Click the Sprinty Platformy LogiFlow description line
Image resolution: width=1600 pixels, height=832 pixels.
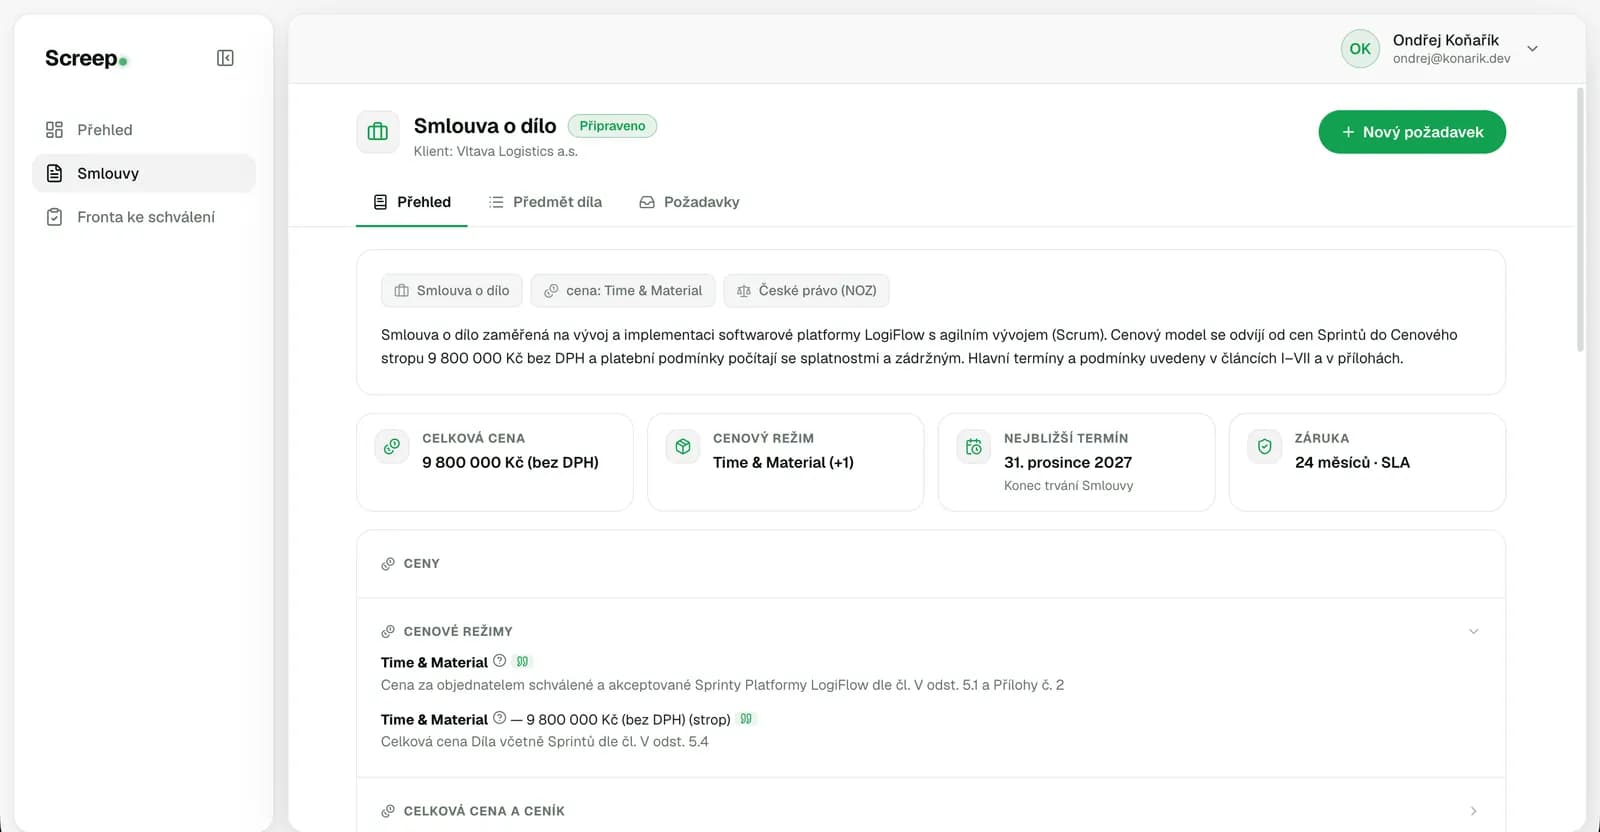pyautogui.click(x=722, y=686)
